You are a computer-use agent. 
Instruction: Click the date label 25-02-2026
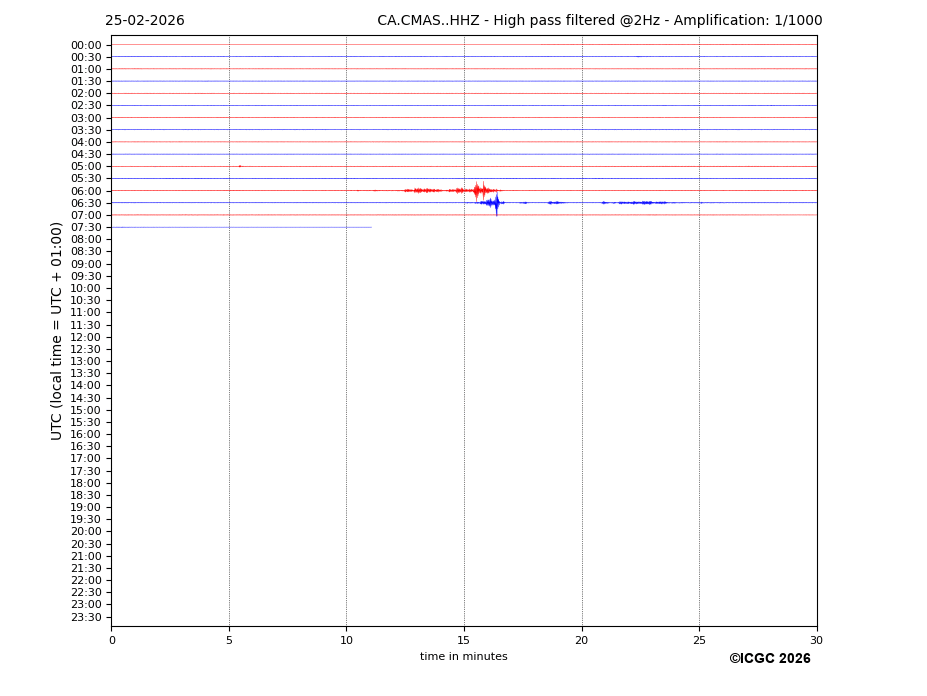[x=144, y=21]
